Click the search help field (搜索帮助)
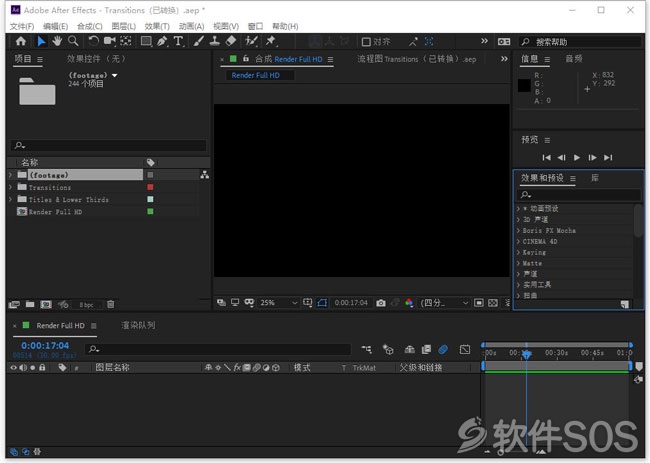The width and height of the screenshot is (650, 463). [x=580, y=42]
